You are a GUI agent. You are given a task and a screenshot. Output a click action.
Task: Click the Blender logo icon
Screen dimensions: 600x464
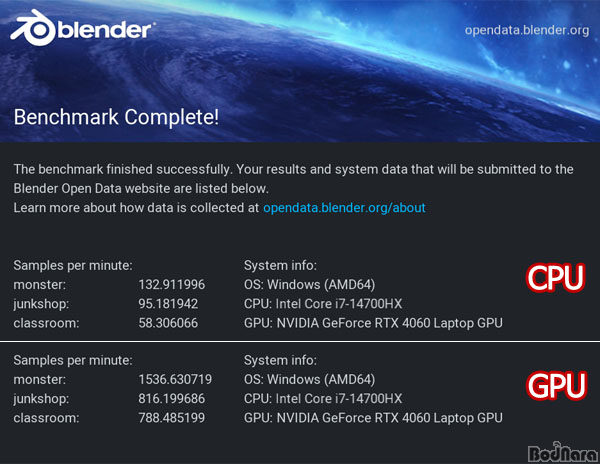tap(33, 28)
